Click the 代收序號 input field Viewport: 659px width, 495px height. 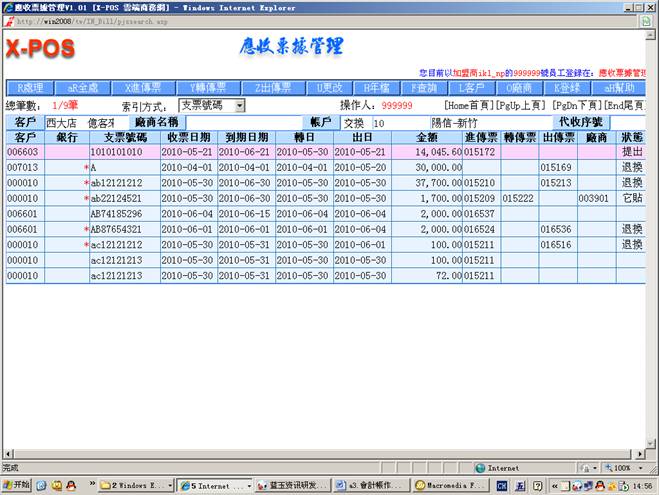pyautogui.click(x=626, y=122)
